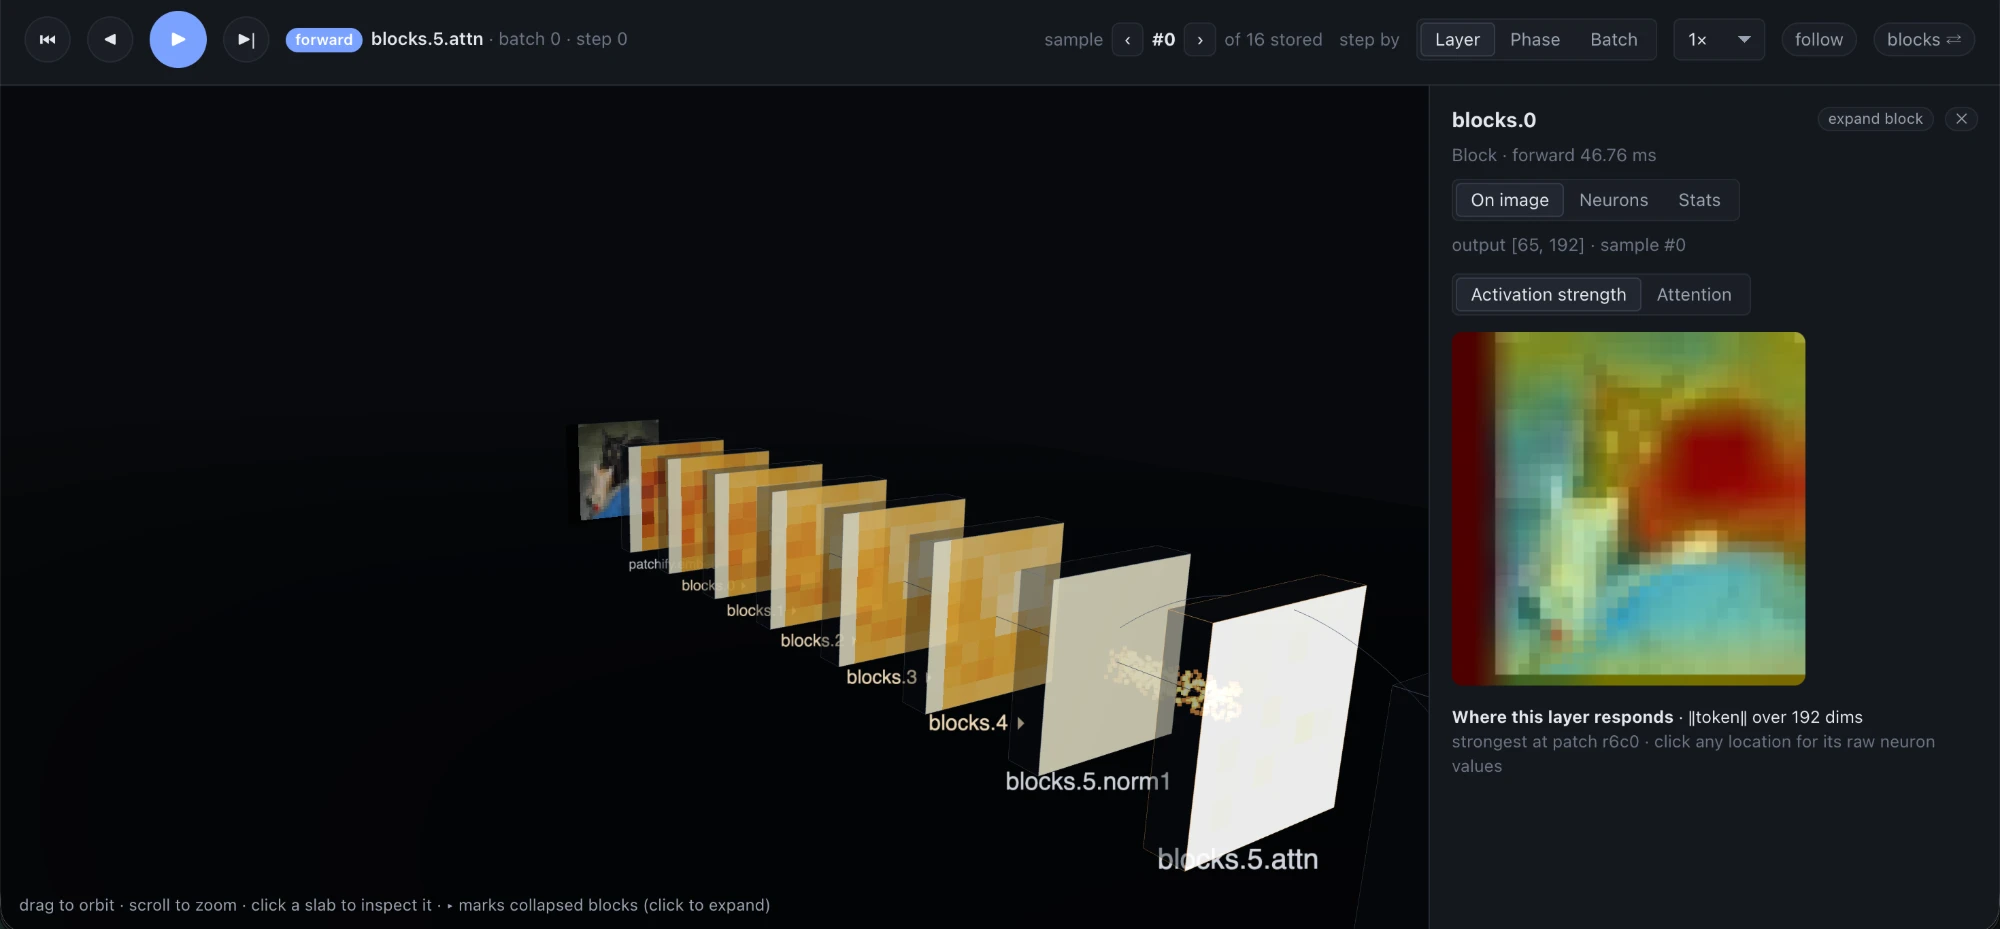This screenshot has height=929, width=2000.
Task: Go to the next stored sample
Action: [1200, 40]
